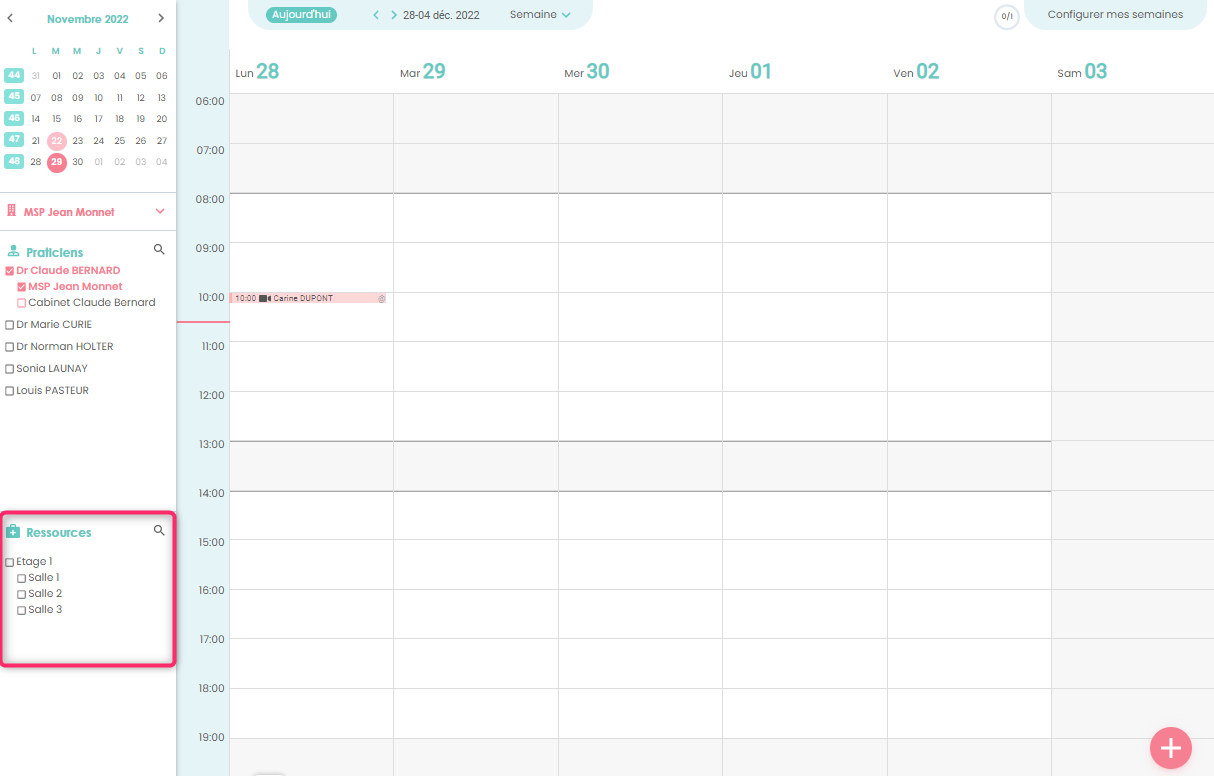Open the 10:00 Carine DUPONT appointment
The height and width of the screenshot is (776, 1214).
click(307, 298)
